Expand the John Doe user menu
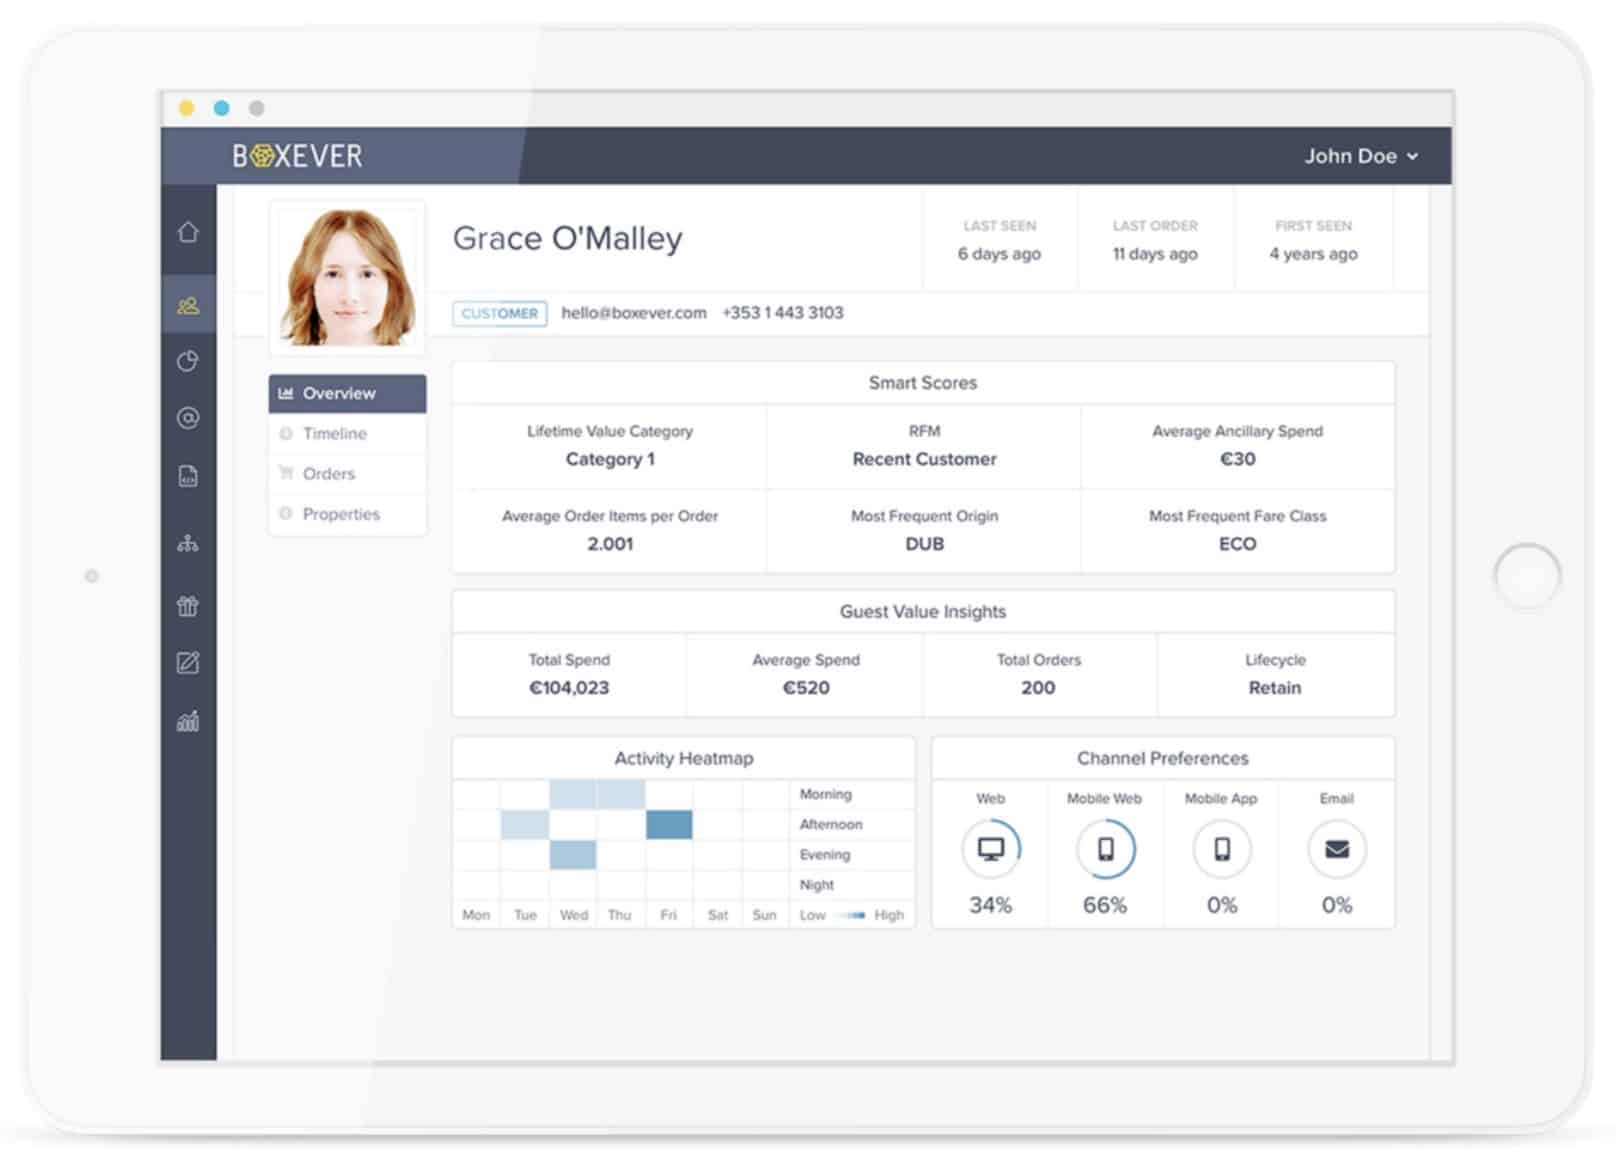The height and width of the screenshot is (1162, 1616). pyautogui.click(x=1361, y=156)
